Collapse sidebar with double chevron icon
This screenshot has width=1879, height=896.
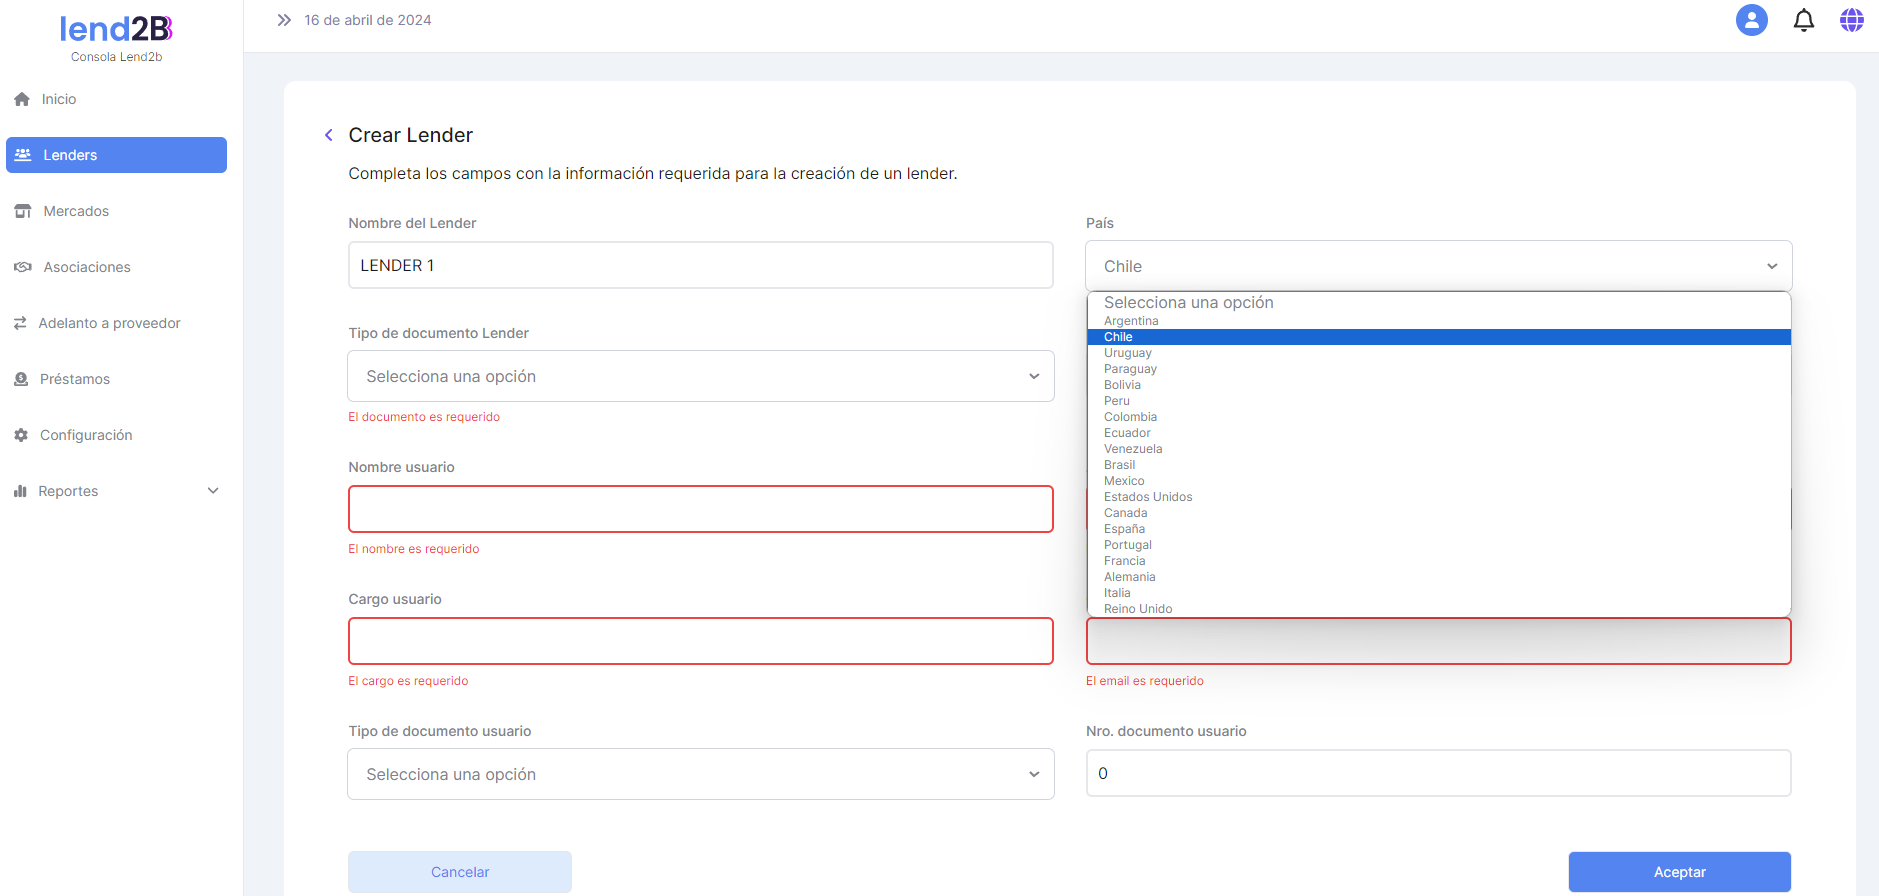click(284, 20)
